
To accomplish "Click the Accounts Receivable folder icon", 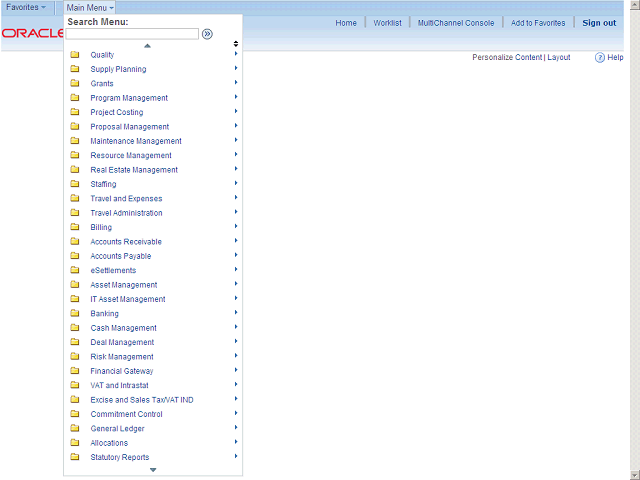I will click(75, 241).
